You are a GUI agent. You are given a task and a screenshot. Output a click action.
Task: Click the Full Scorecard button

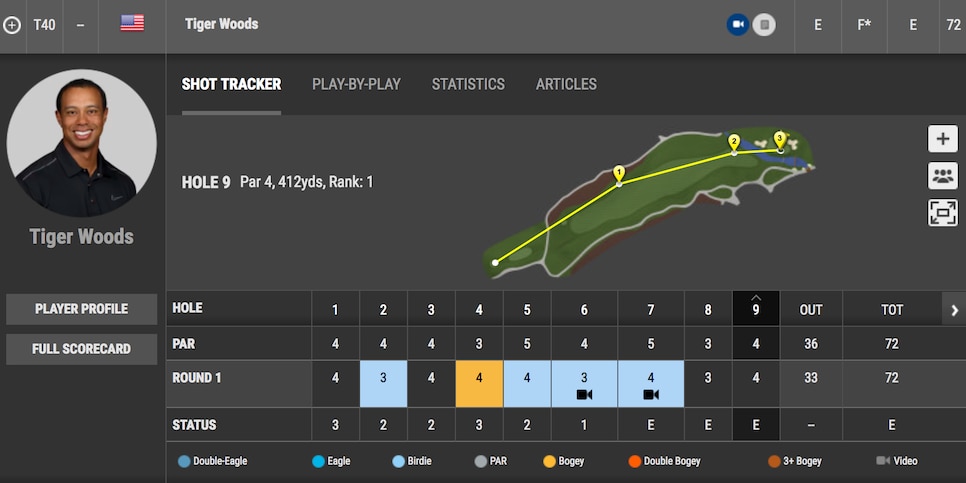81,349
